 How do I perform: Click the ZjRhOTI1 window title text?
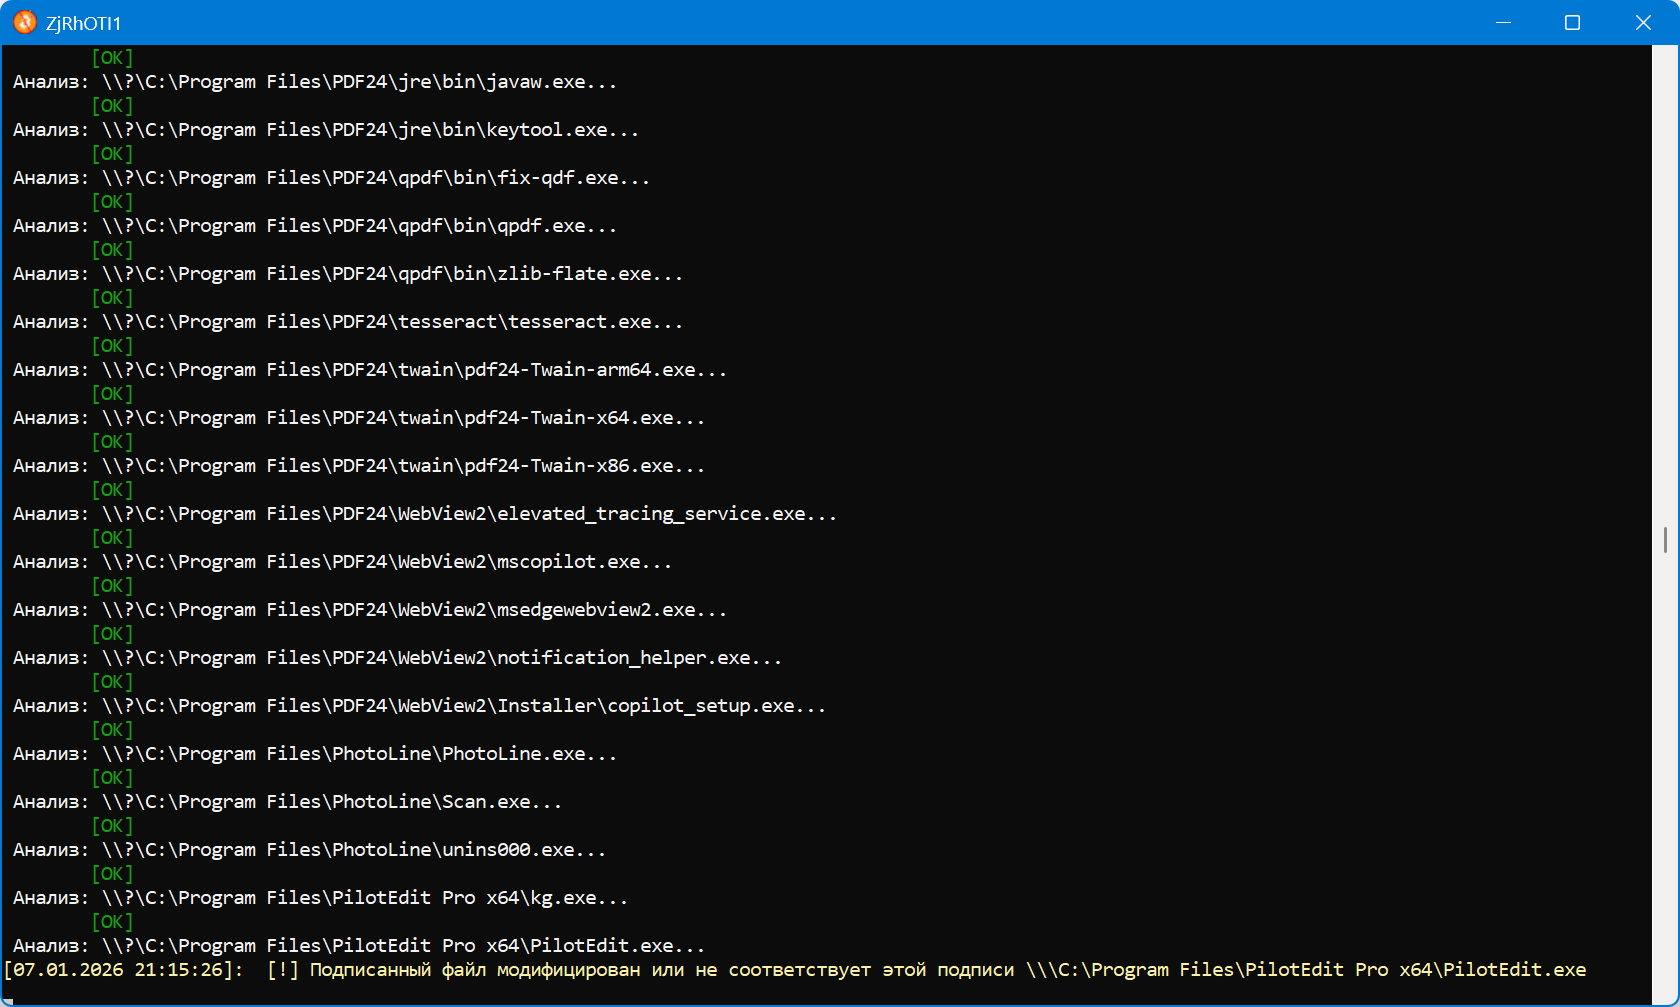[83, 23]
